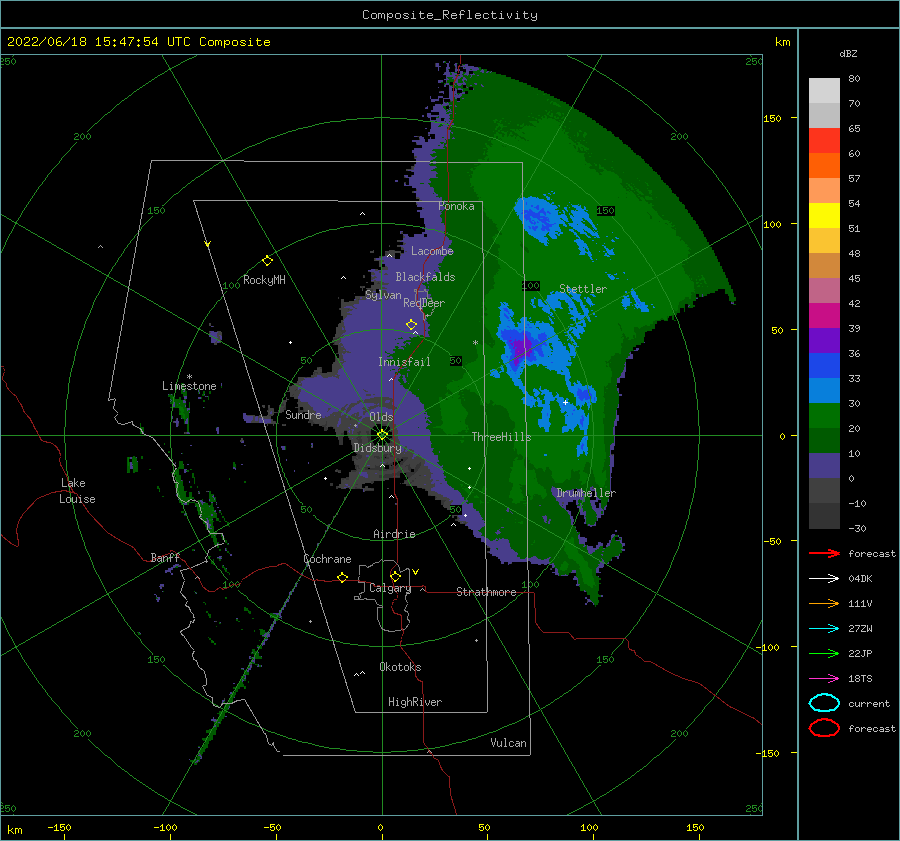Image resolution: width=900 pixels, height=841 pixels.
Task: Click the ThreeHills label
Action: 501,437
